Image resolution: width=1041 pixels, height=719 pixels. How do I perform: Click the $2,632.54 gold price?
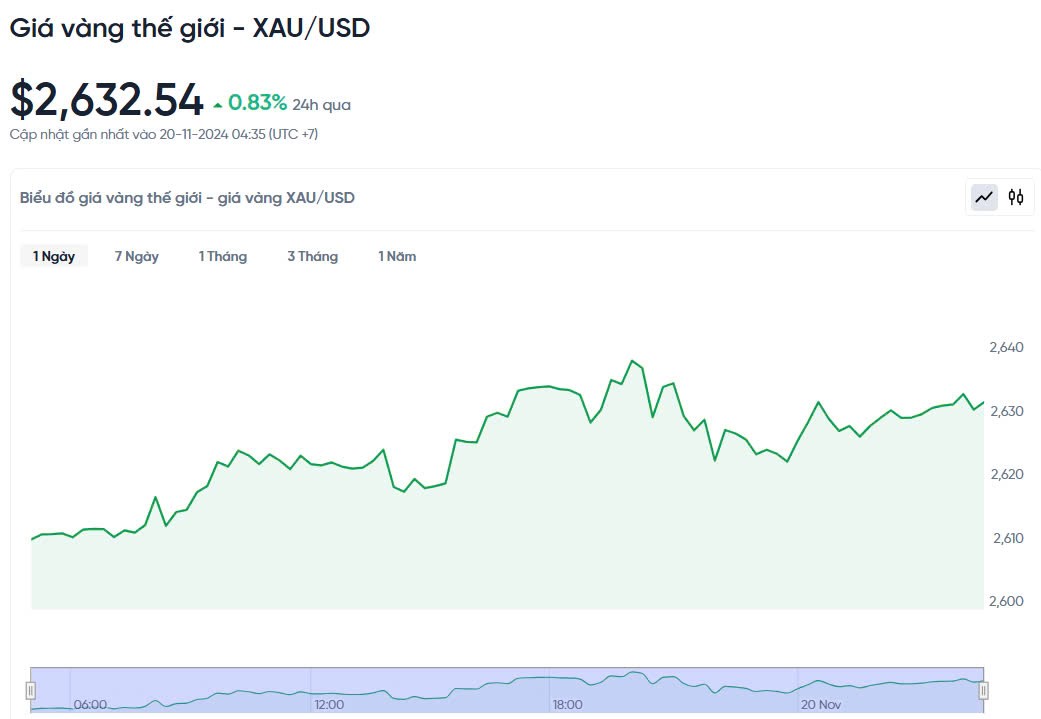click(107, 100)
